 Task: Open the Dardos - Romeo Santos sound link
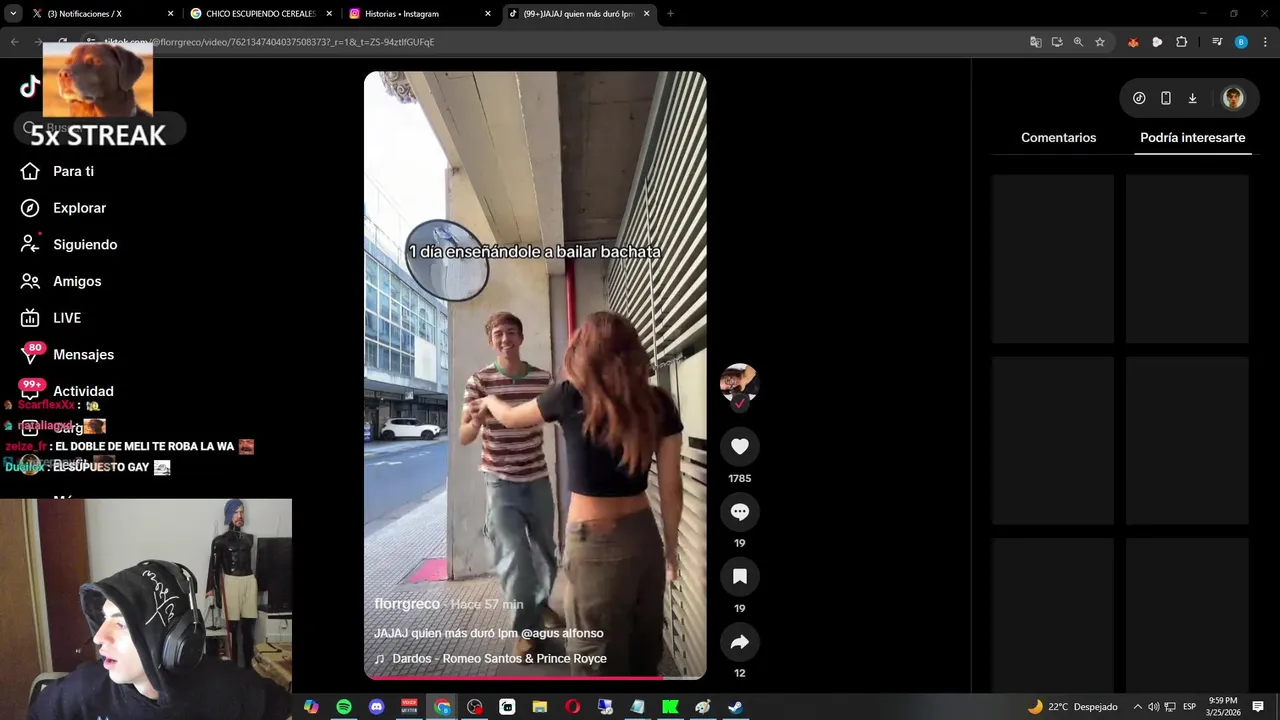490,659
